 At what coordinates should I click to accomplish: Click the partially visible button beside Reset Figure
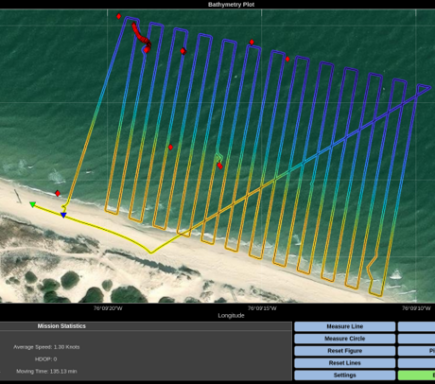416,351
